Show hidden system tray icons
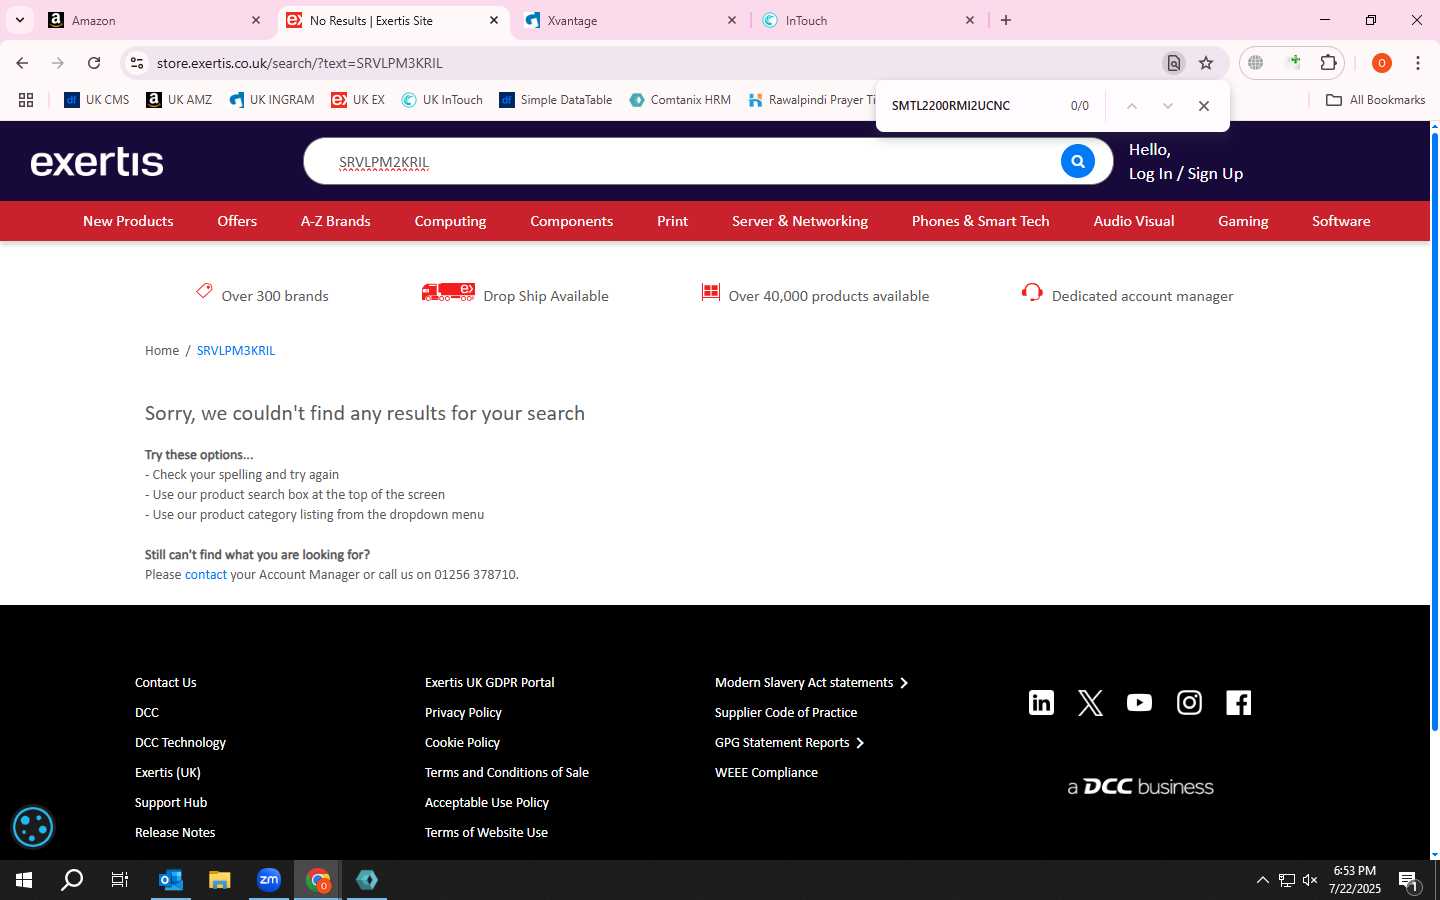 click(1262, 880)
